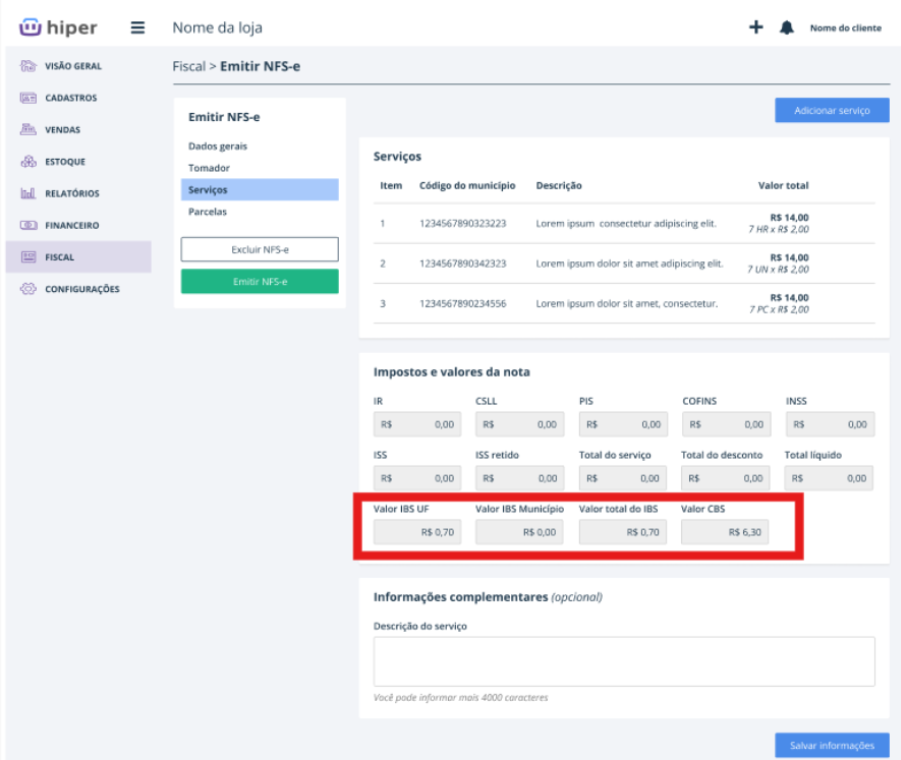The width and height of the screenshot is (901, 760).
Task: Click the Financeiro money icon
Action: pyautogui.click(x=28, y=225)
